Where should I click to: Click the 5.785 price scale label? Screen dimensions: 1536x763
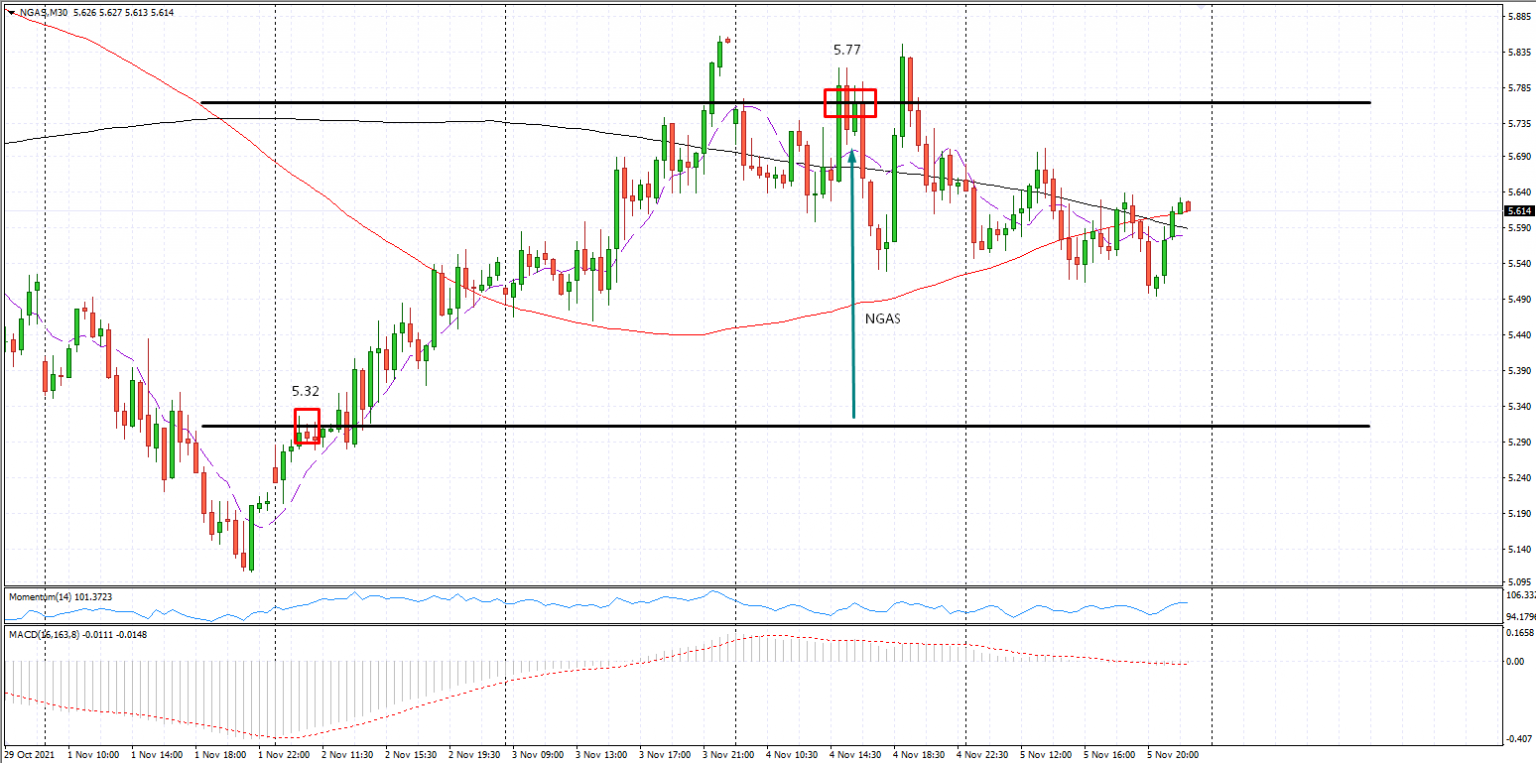1519,88
